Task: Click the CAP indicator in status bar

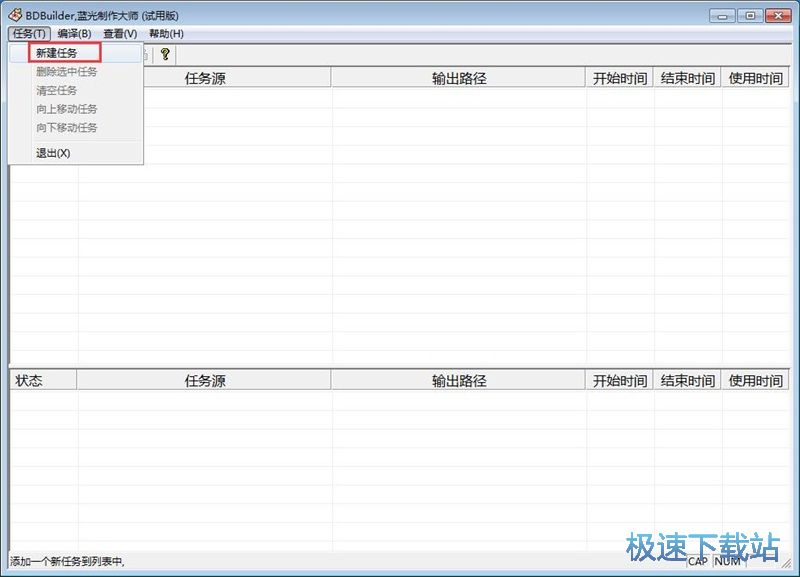Action: (697, 561)
